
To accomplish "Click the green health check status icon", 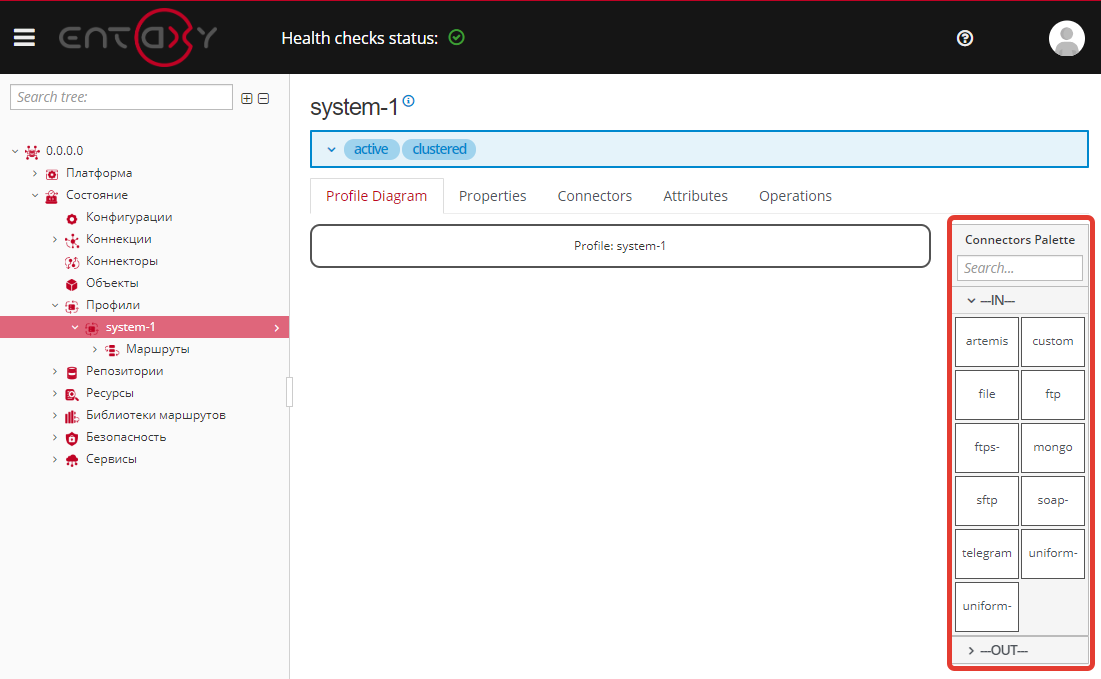I will click(x=457, y=38).
